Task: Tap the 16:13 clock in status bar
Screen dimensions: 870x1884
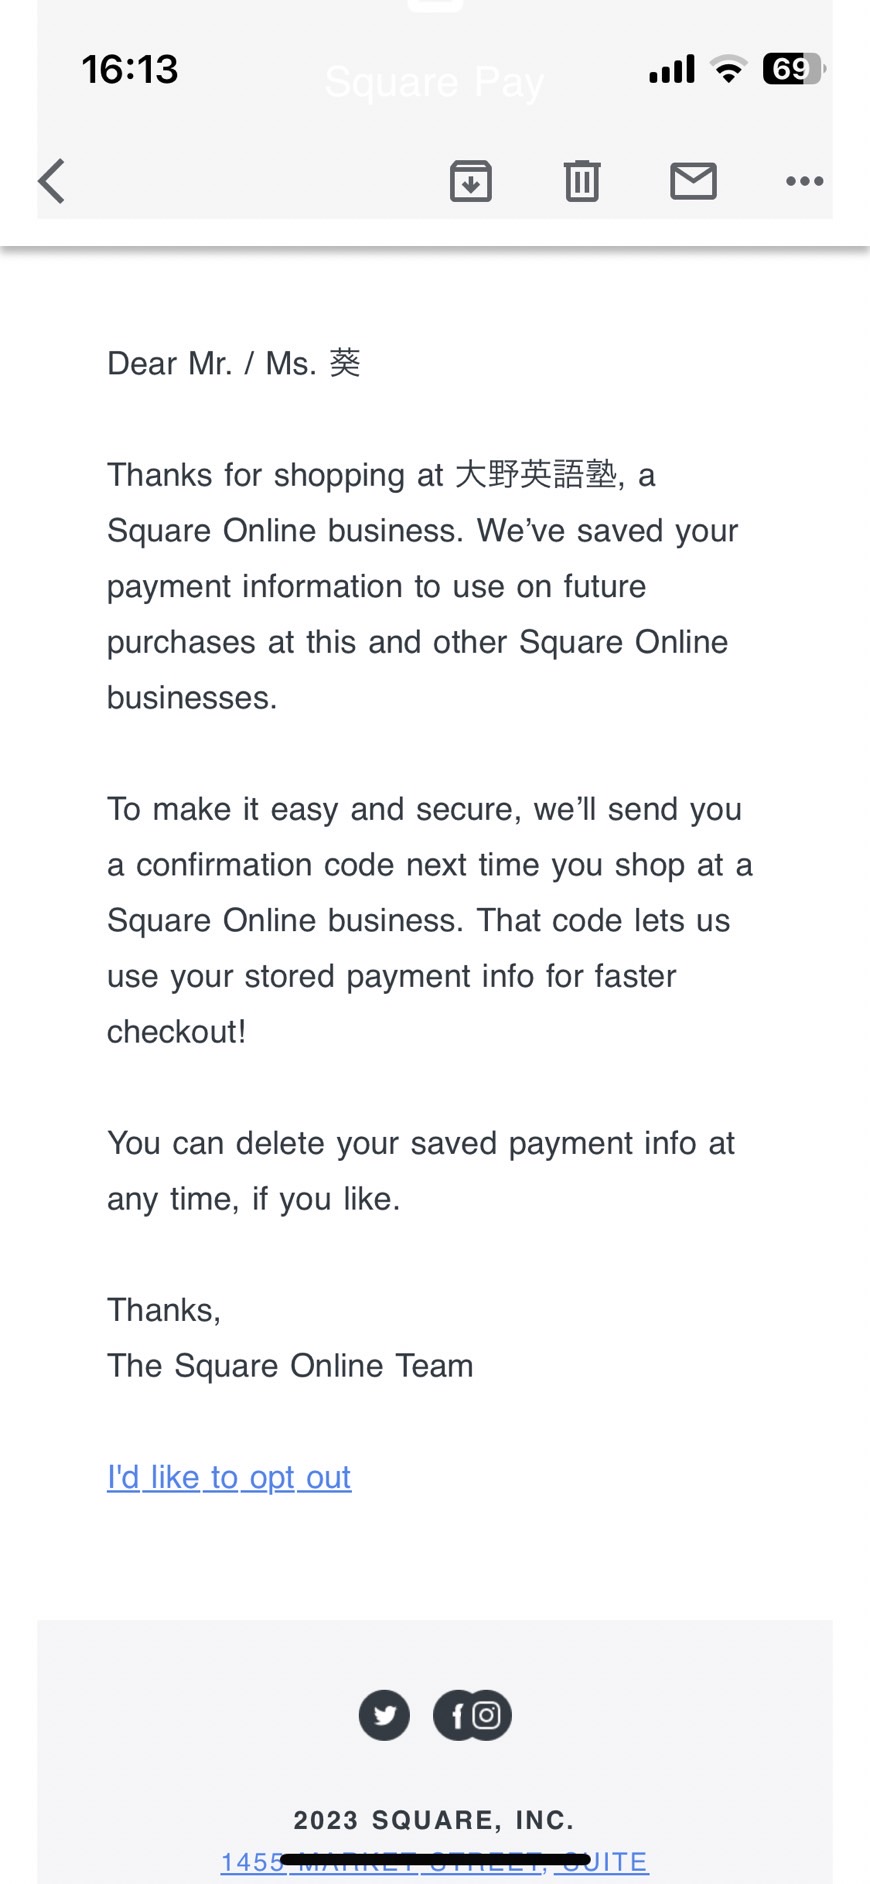Action: 130,69
